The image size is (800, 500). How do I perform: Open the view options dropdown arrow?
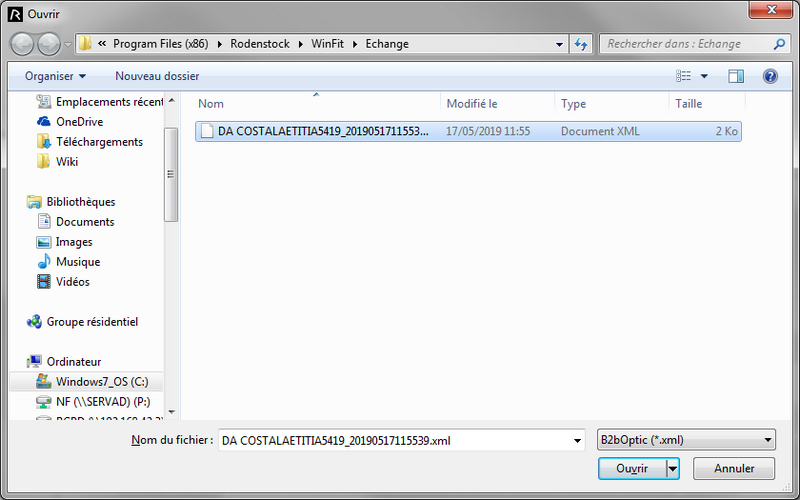click(704, 77)
